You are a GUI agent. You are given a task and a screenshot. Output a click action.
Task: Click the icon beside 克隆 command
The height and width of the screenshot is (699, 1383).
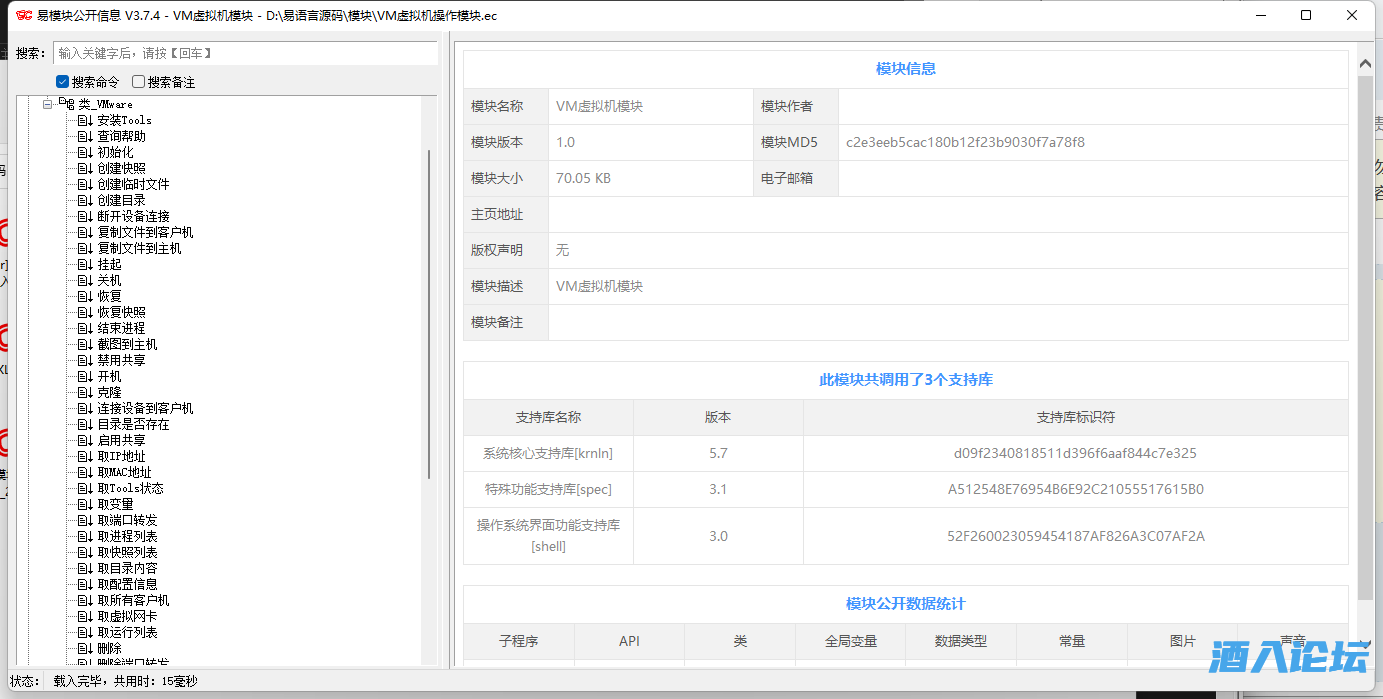click(x=85, y=391)
